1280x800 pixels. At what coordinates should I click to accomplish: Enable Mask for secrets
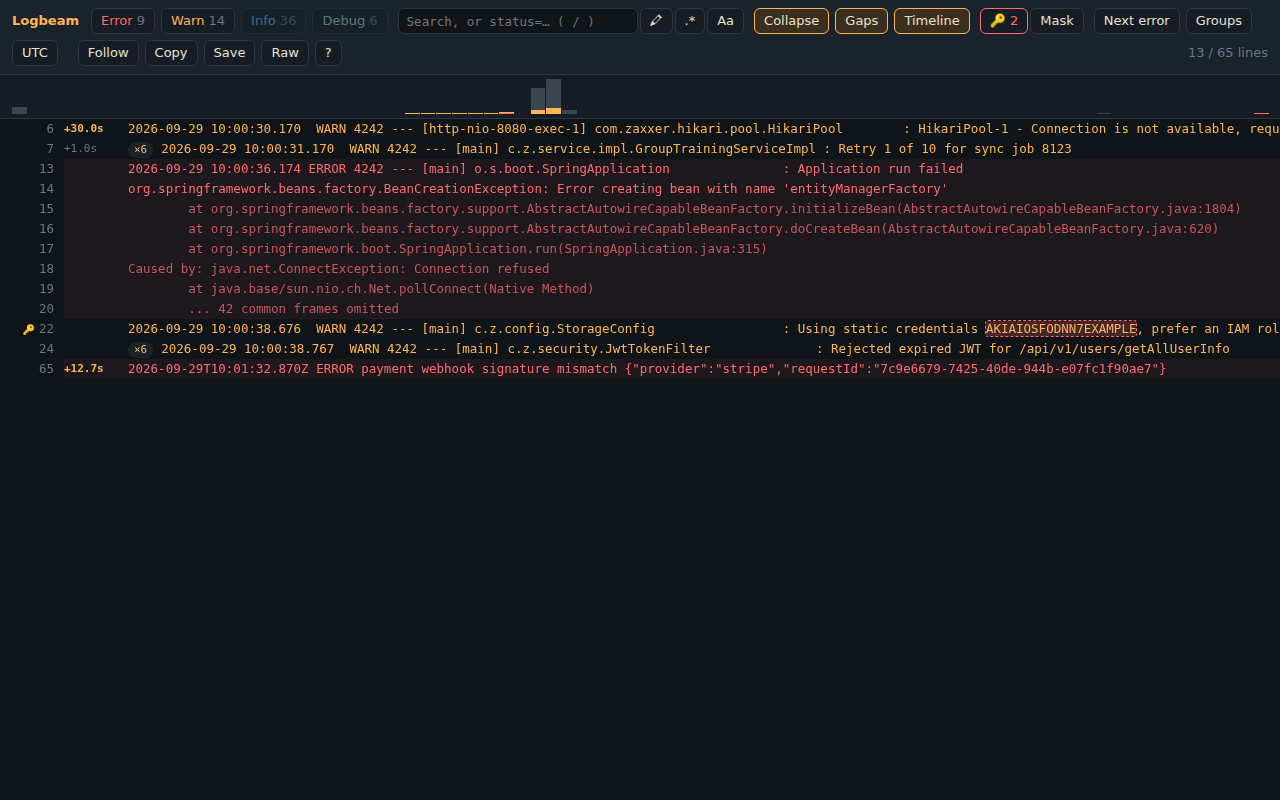(1057, 21)
